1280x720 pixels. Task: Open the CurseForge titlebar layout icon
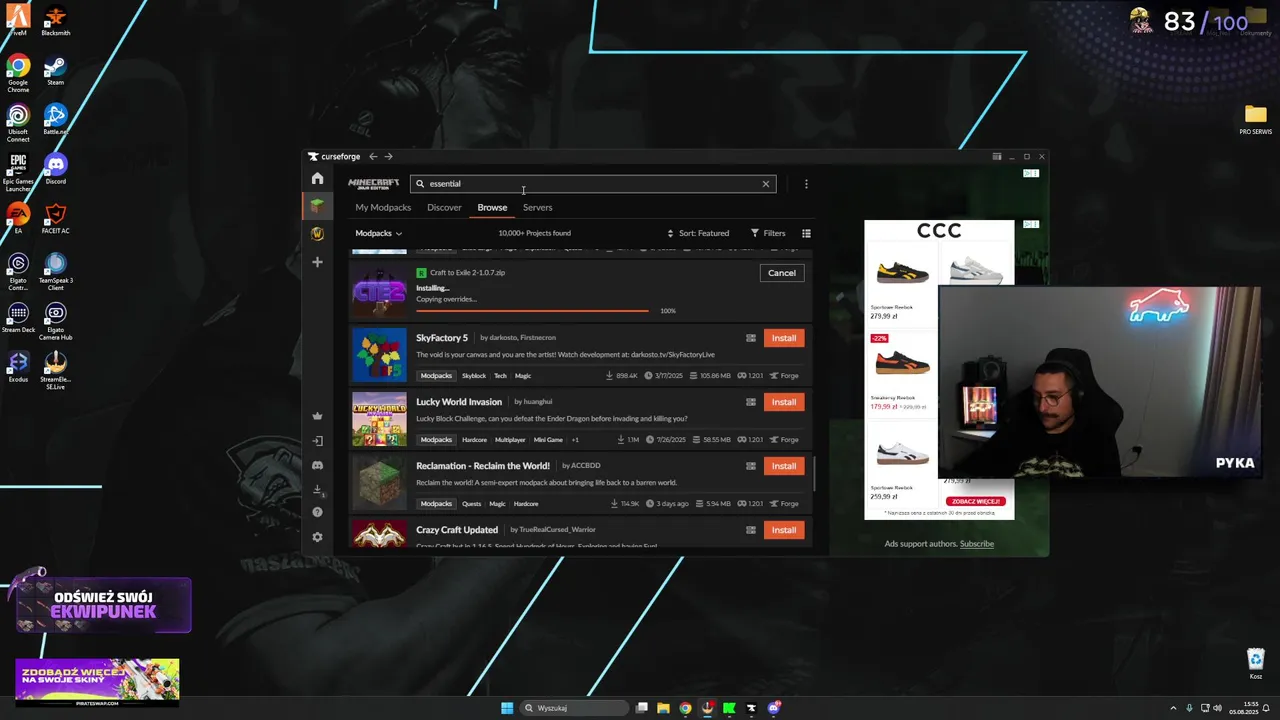pyautogui.click(x=996, y=156)
